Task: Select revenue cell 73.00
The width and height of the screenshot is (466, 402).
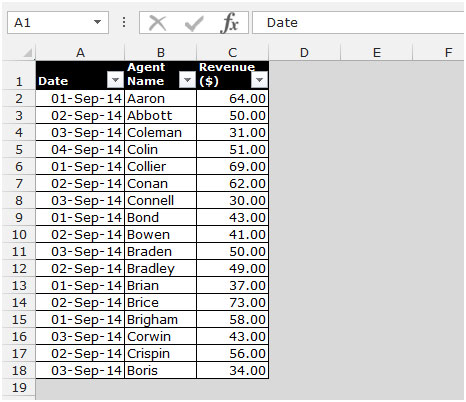Action: tap(233, 302)
